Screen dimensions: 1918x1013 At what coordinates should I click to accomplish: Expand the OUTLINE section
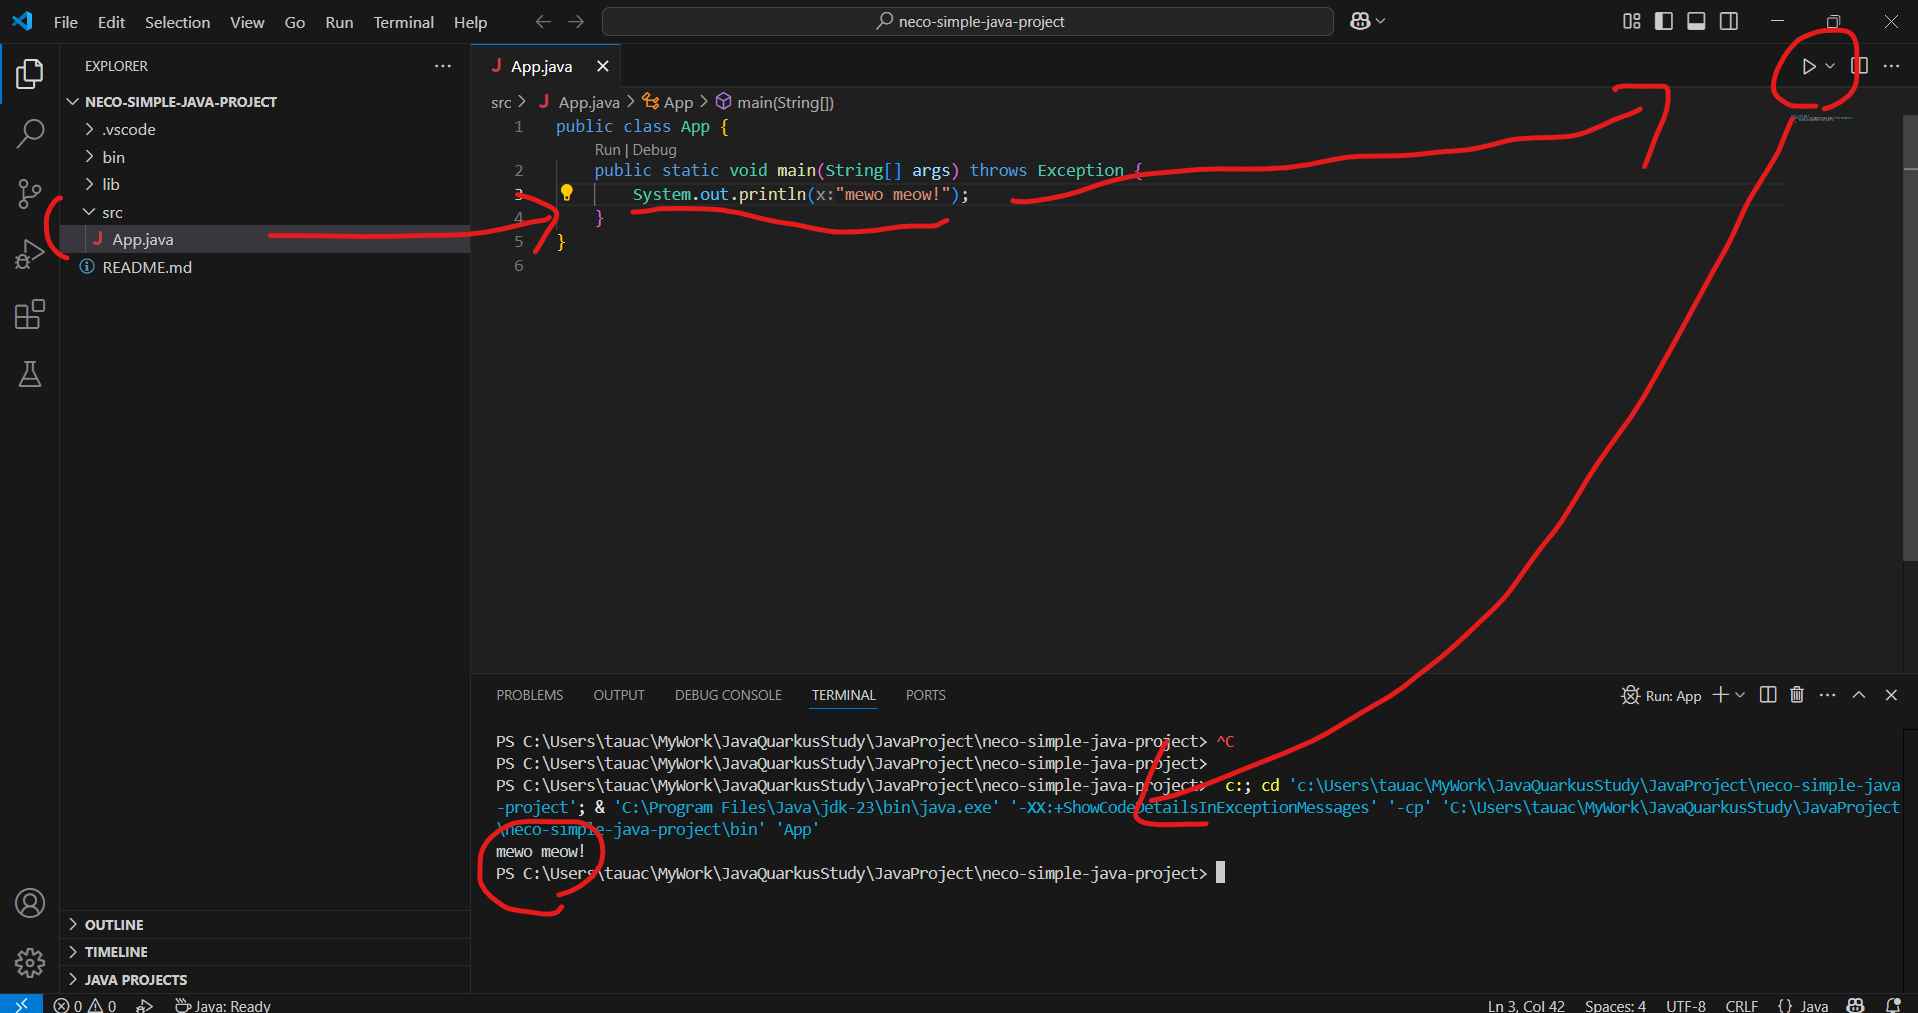coord(114,925)
